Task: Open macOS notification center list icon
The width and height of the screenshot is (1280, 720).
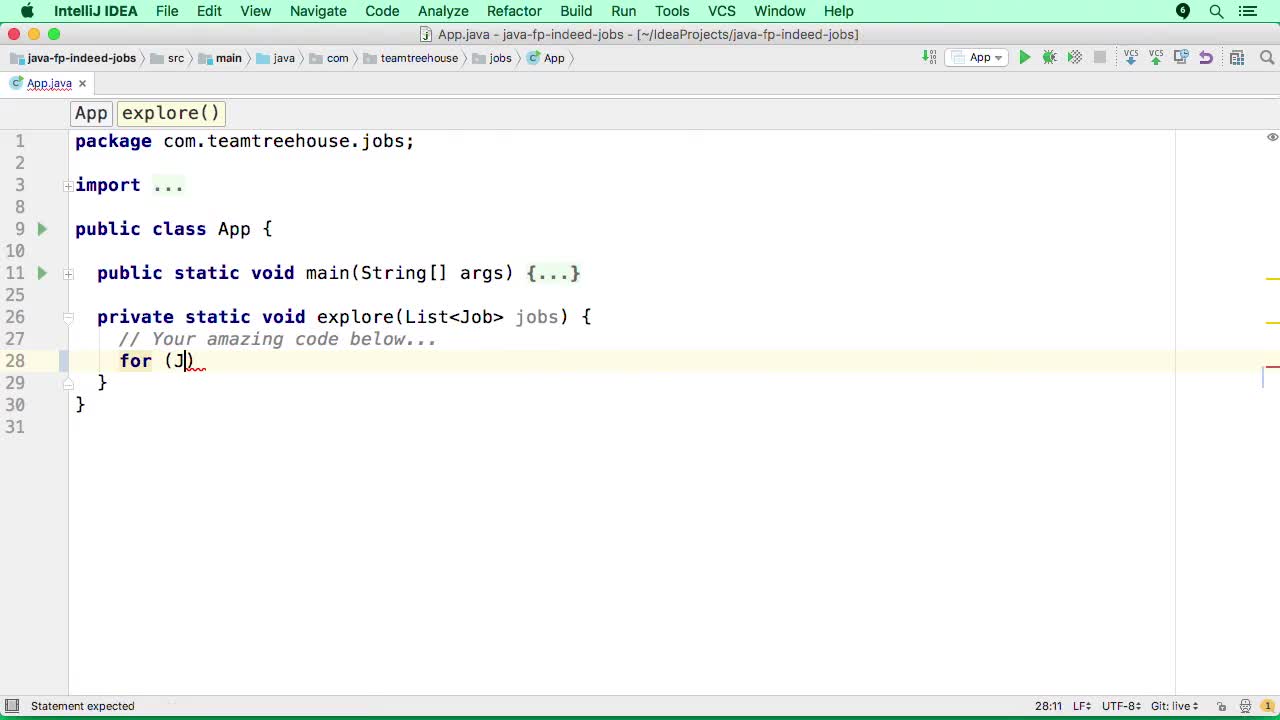Action: pyautogui.click(x=1250, y=11)
